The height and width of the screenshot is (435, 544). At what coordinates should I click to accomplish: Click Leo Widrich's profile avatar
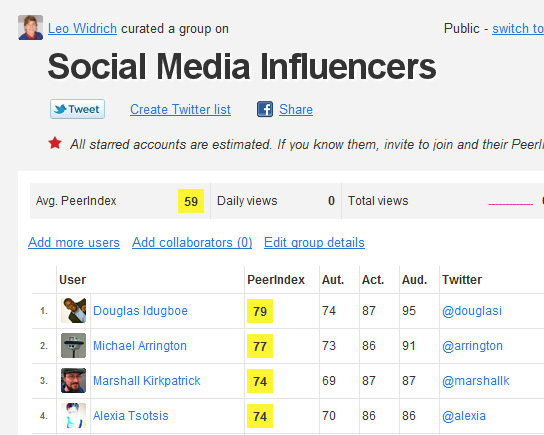click(31, 27)
